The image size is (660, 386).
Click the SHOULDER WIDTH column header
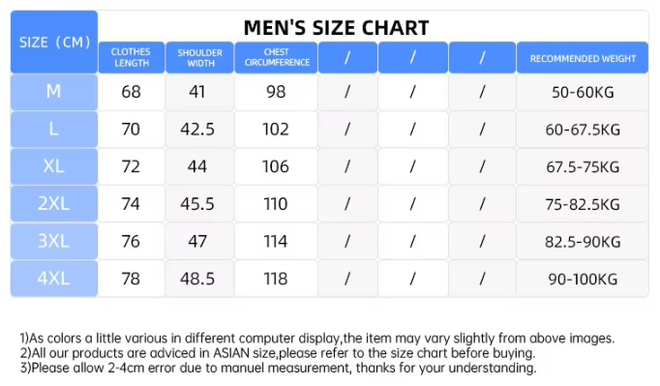click(x=200, y=58)
